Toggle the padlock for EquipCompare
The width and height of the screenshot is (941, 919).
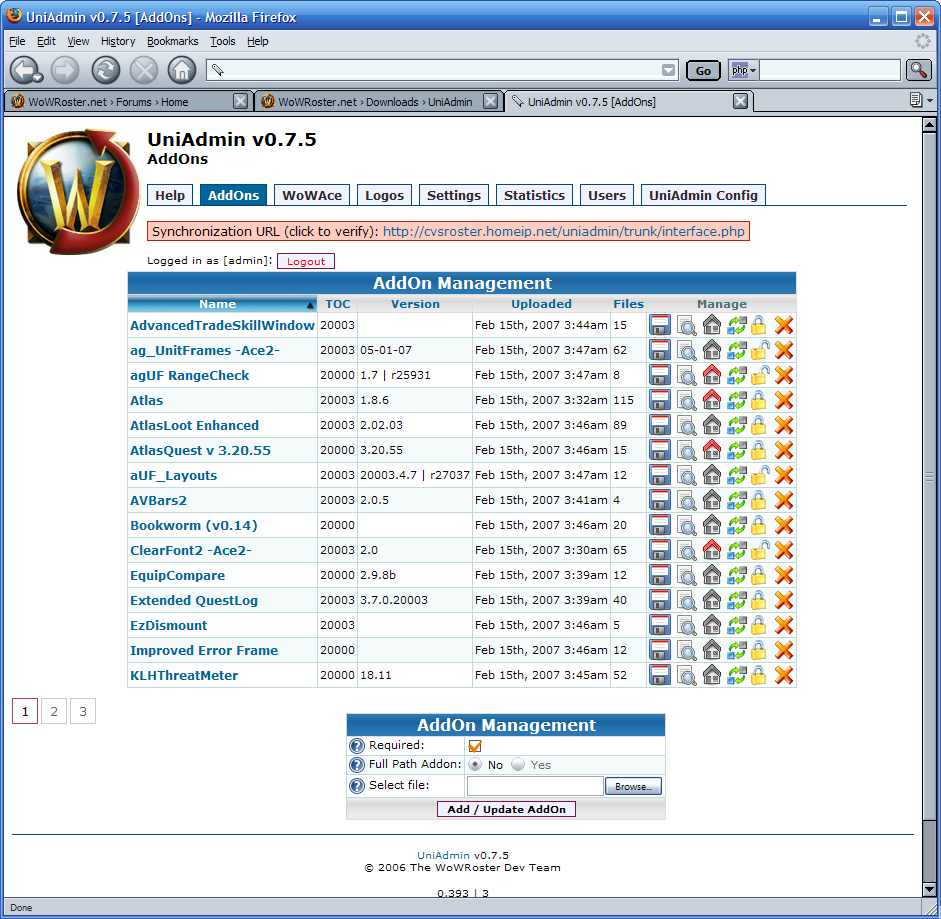coord(759,576)
